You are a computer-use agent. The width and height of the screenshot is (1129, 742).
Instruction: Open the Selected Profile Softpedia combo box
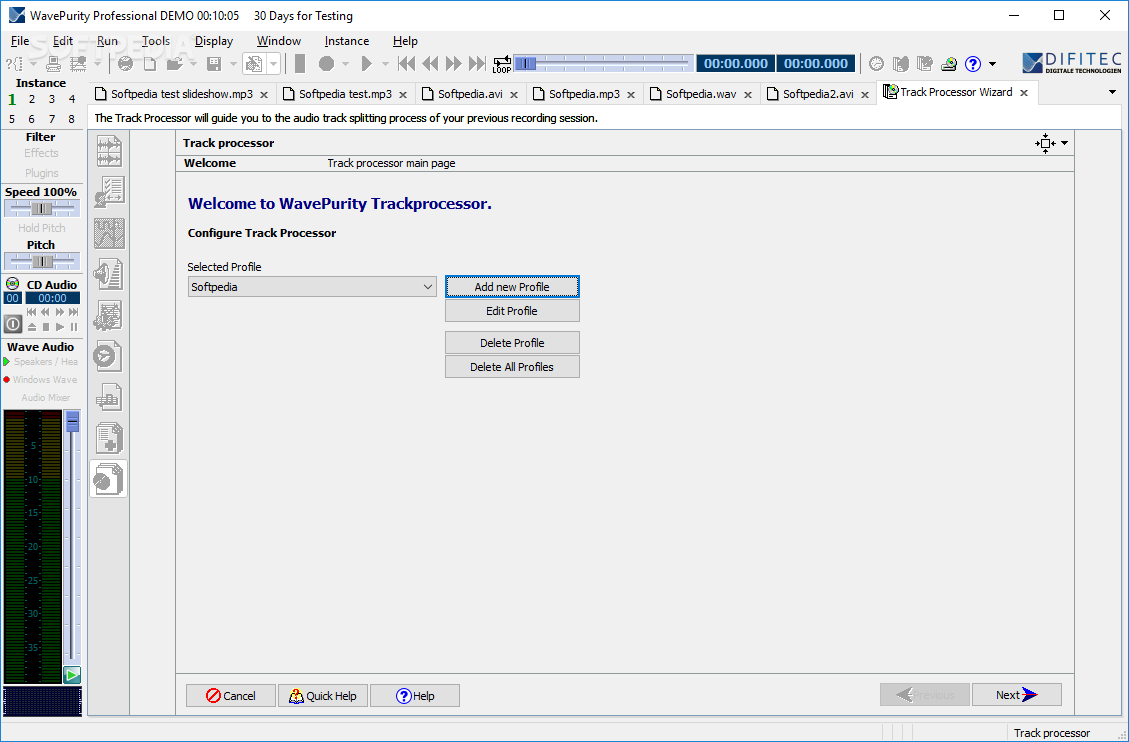coord(312,286)
